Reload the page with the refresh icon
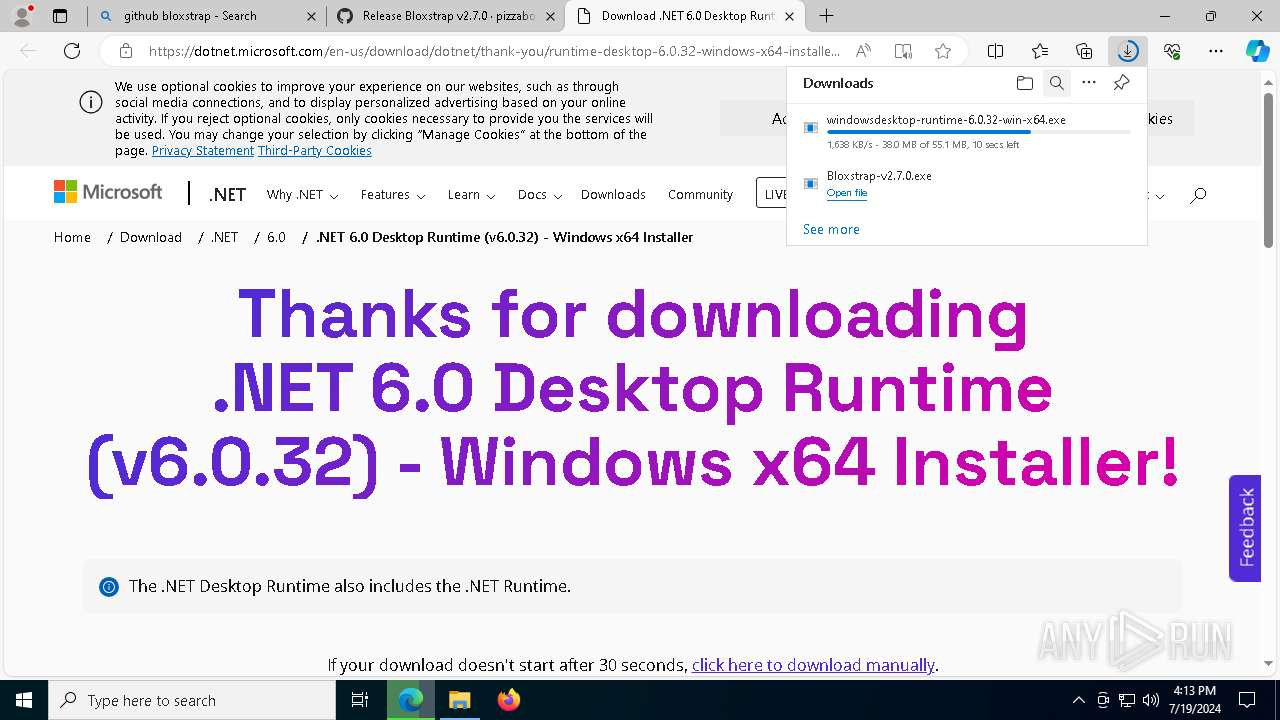 click(72, 51)
